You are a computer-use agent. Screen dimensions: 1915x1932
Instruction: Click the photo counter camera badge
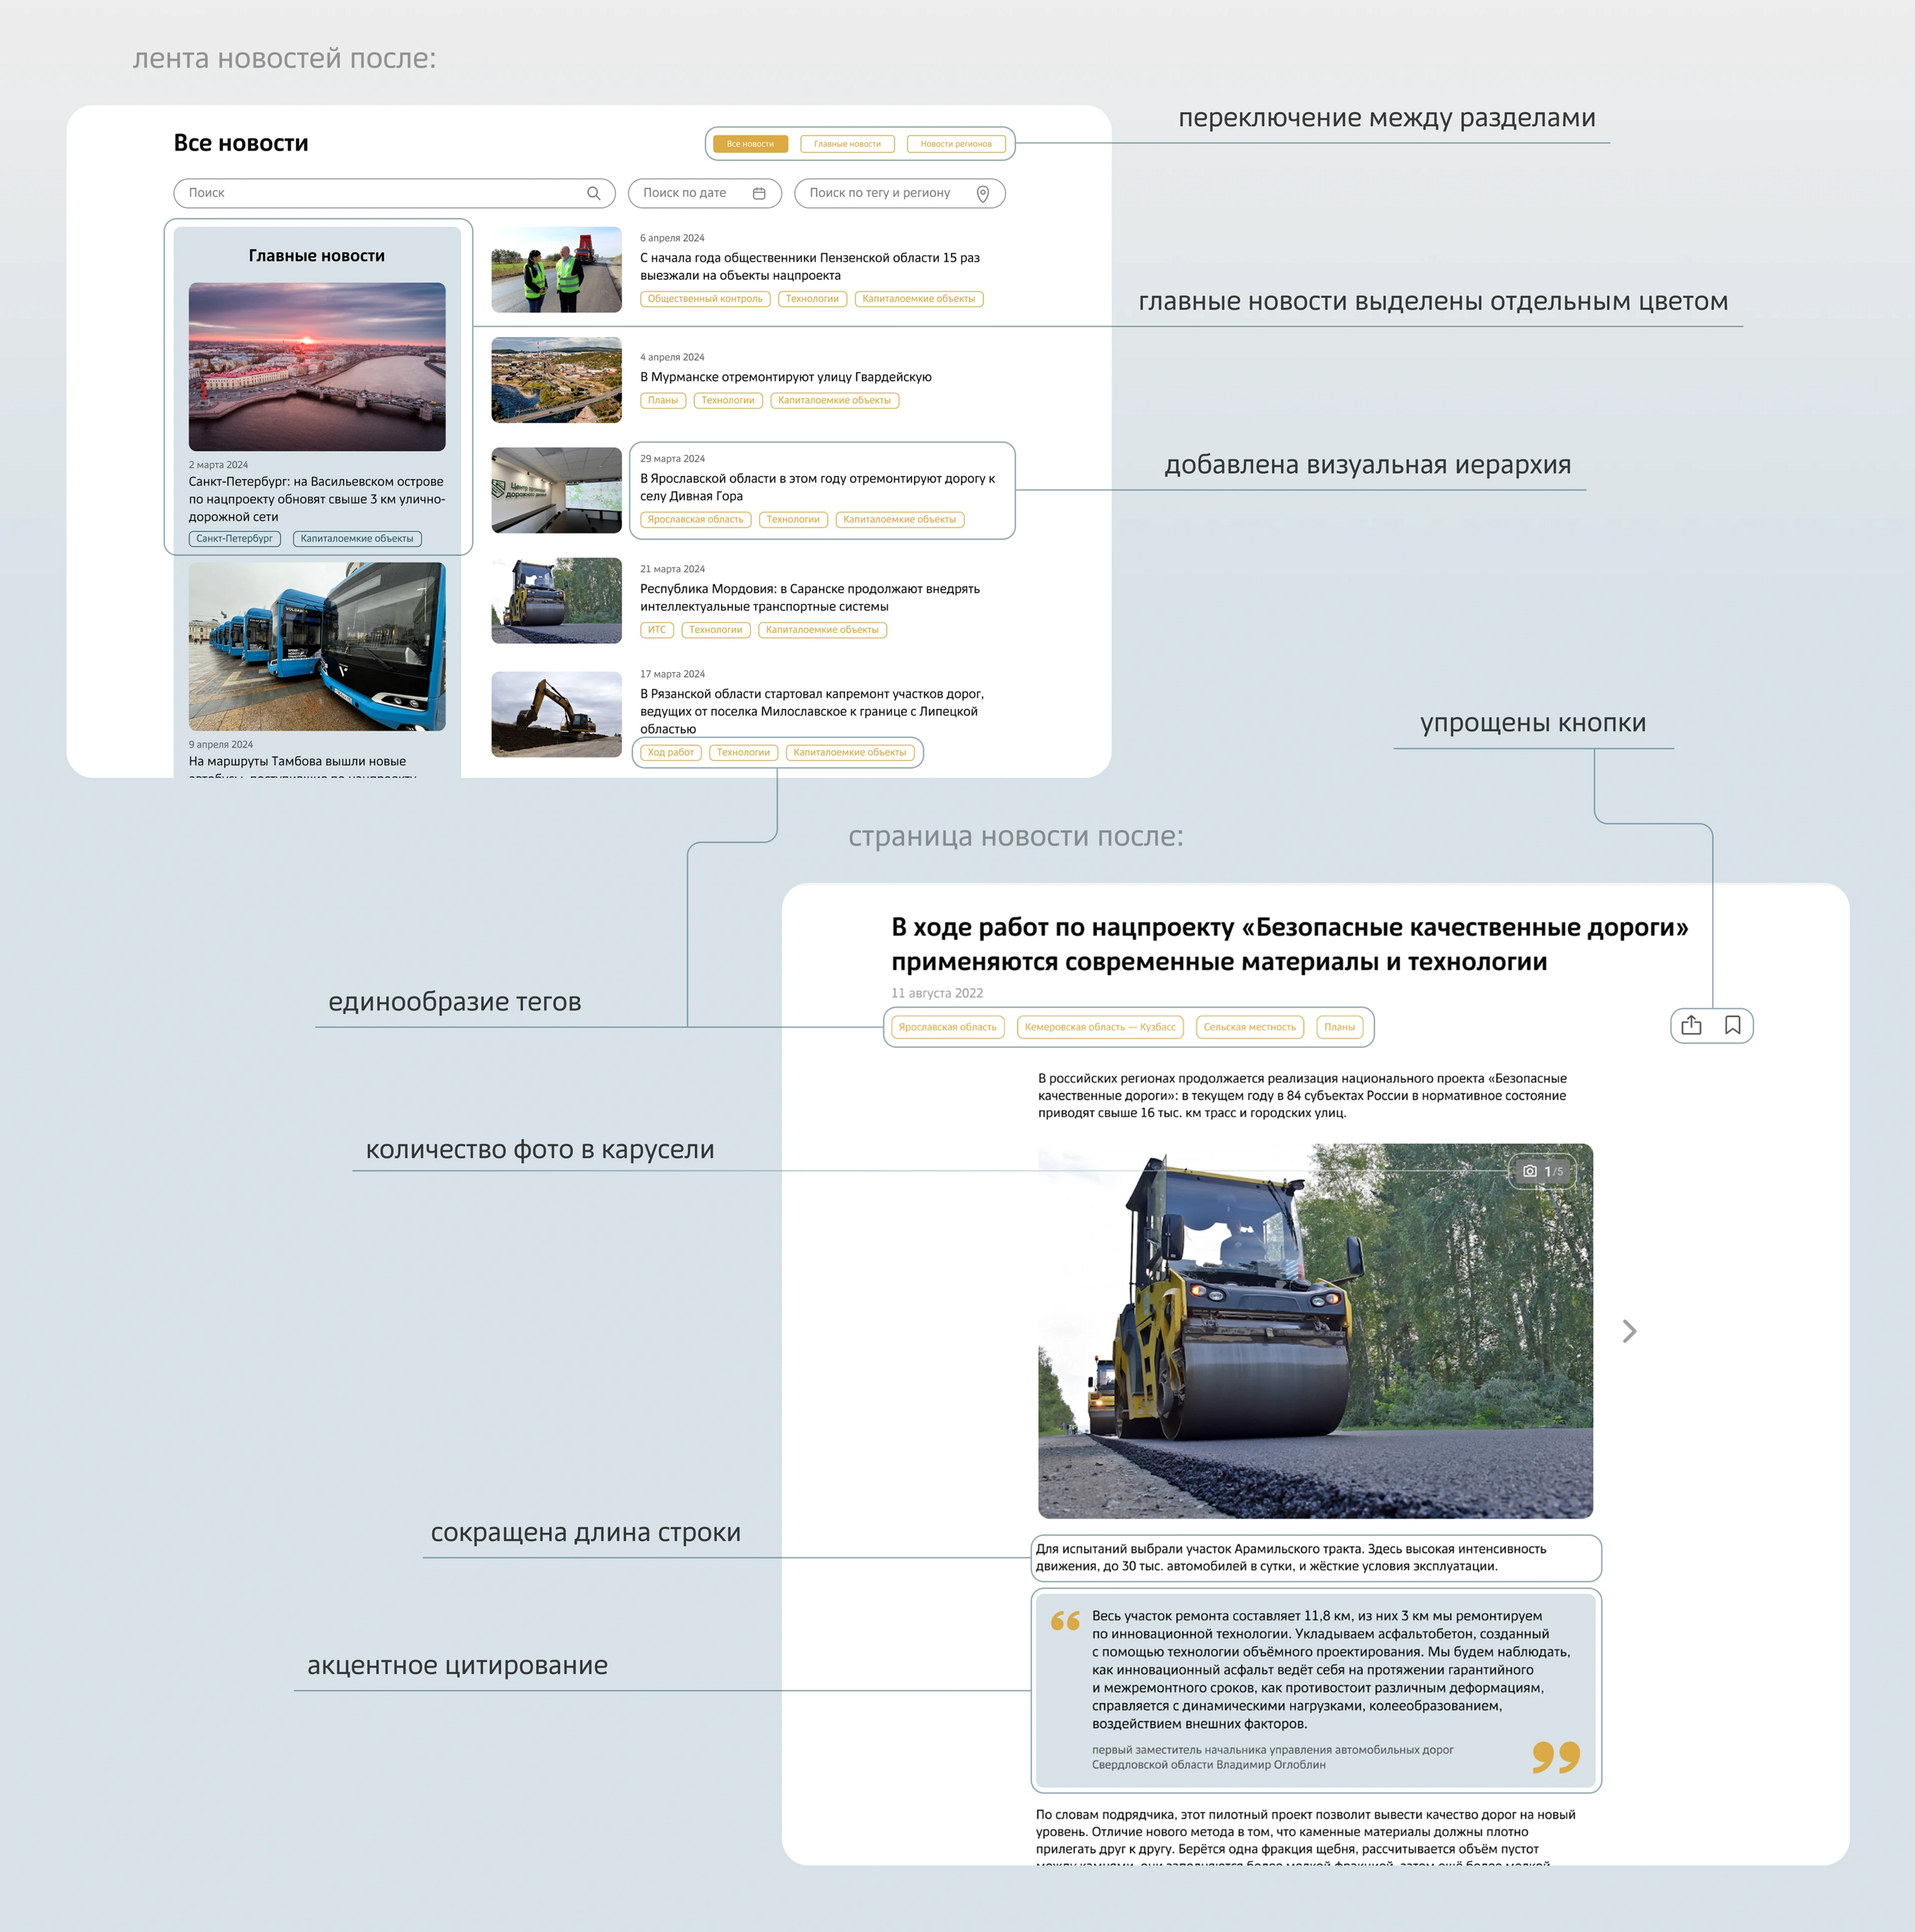tap(1542, 1171)
